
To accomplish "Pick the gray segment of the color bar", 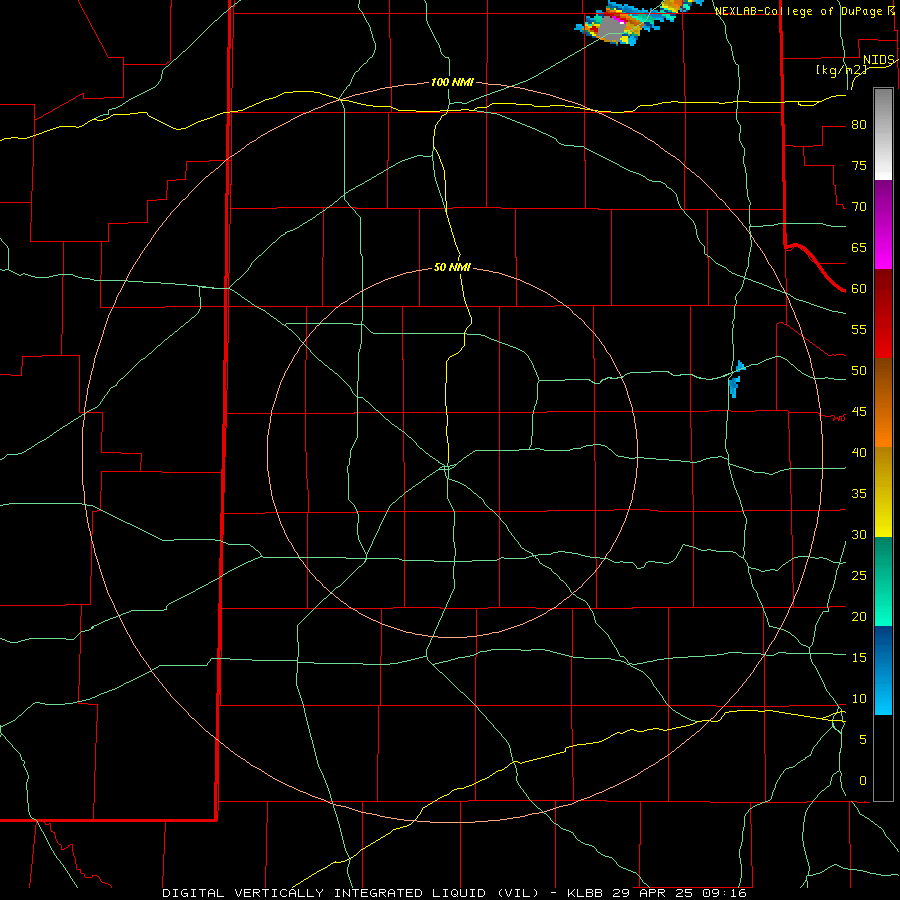I will coord(883,134).
